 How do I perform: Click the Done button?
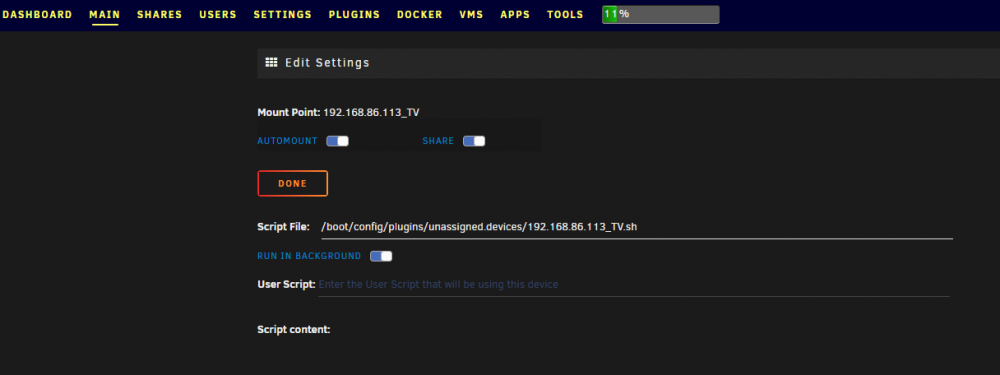pos(293,183)
